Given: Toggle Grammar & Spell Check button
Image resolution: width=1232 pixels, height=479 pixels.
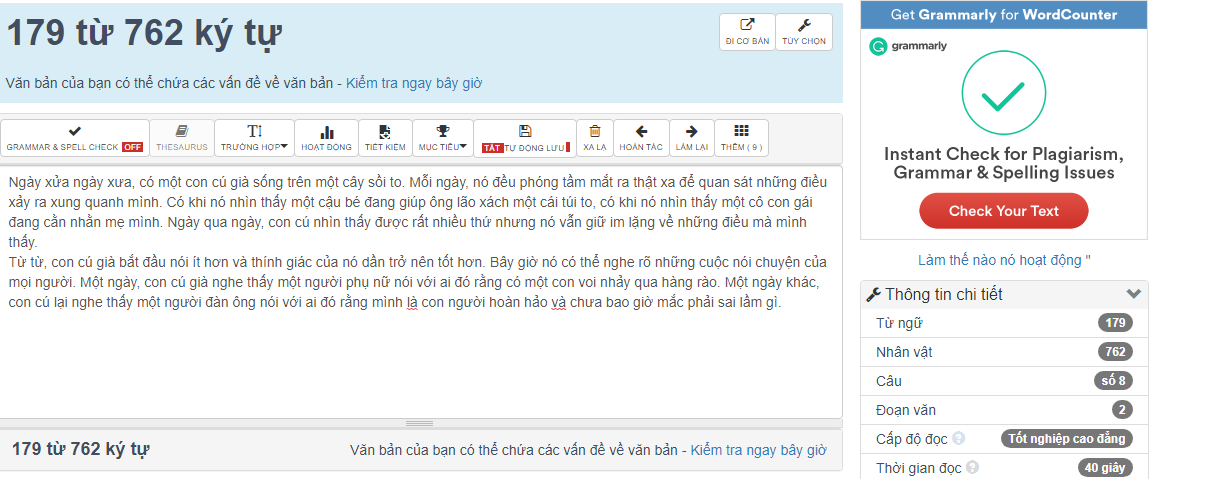Looking at the screenshot, I should tap(75, 138).
